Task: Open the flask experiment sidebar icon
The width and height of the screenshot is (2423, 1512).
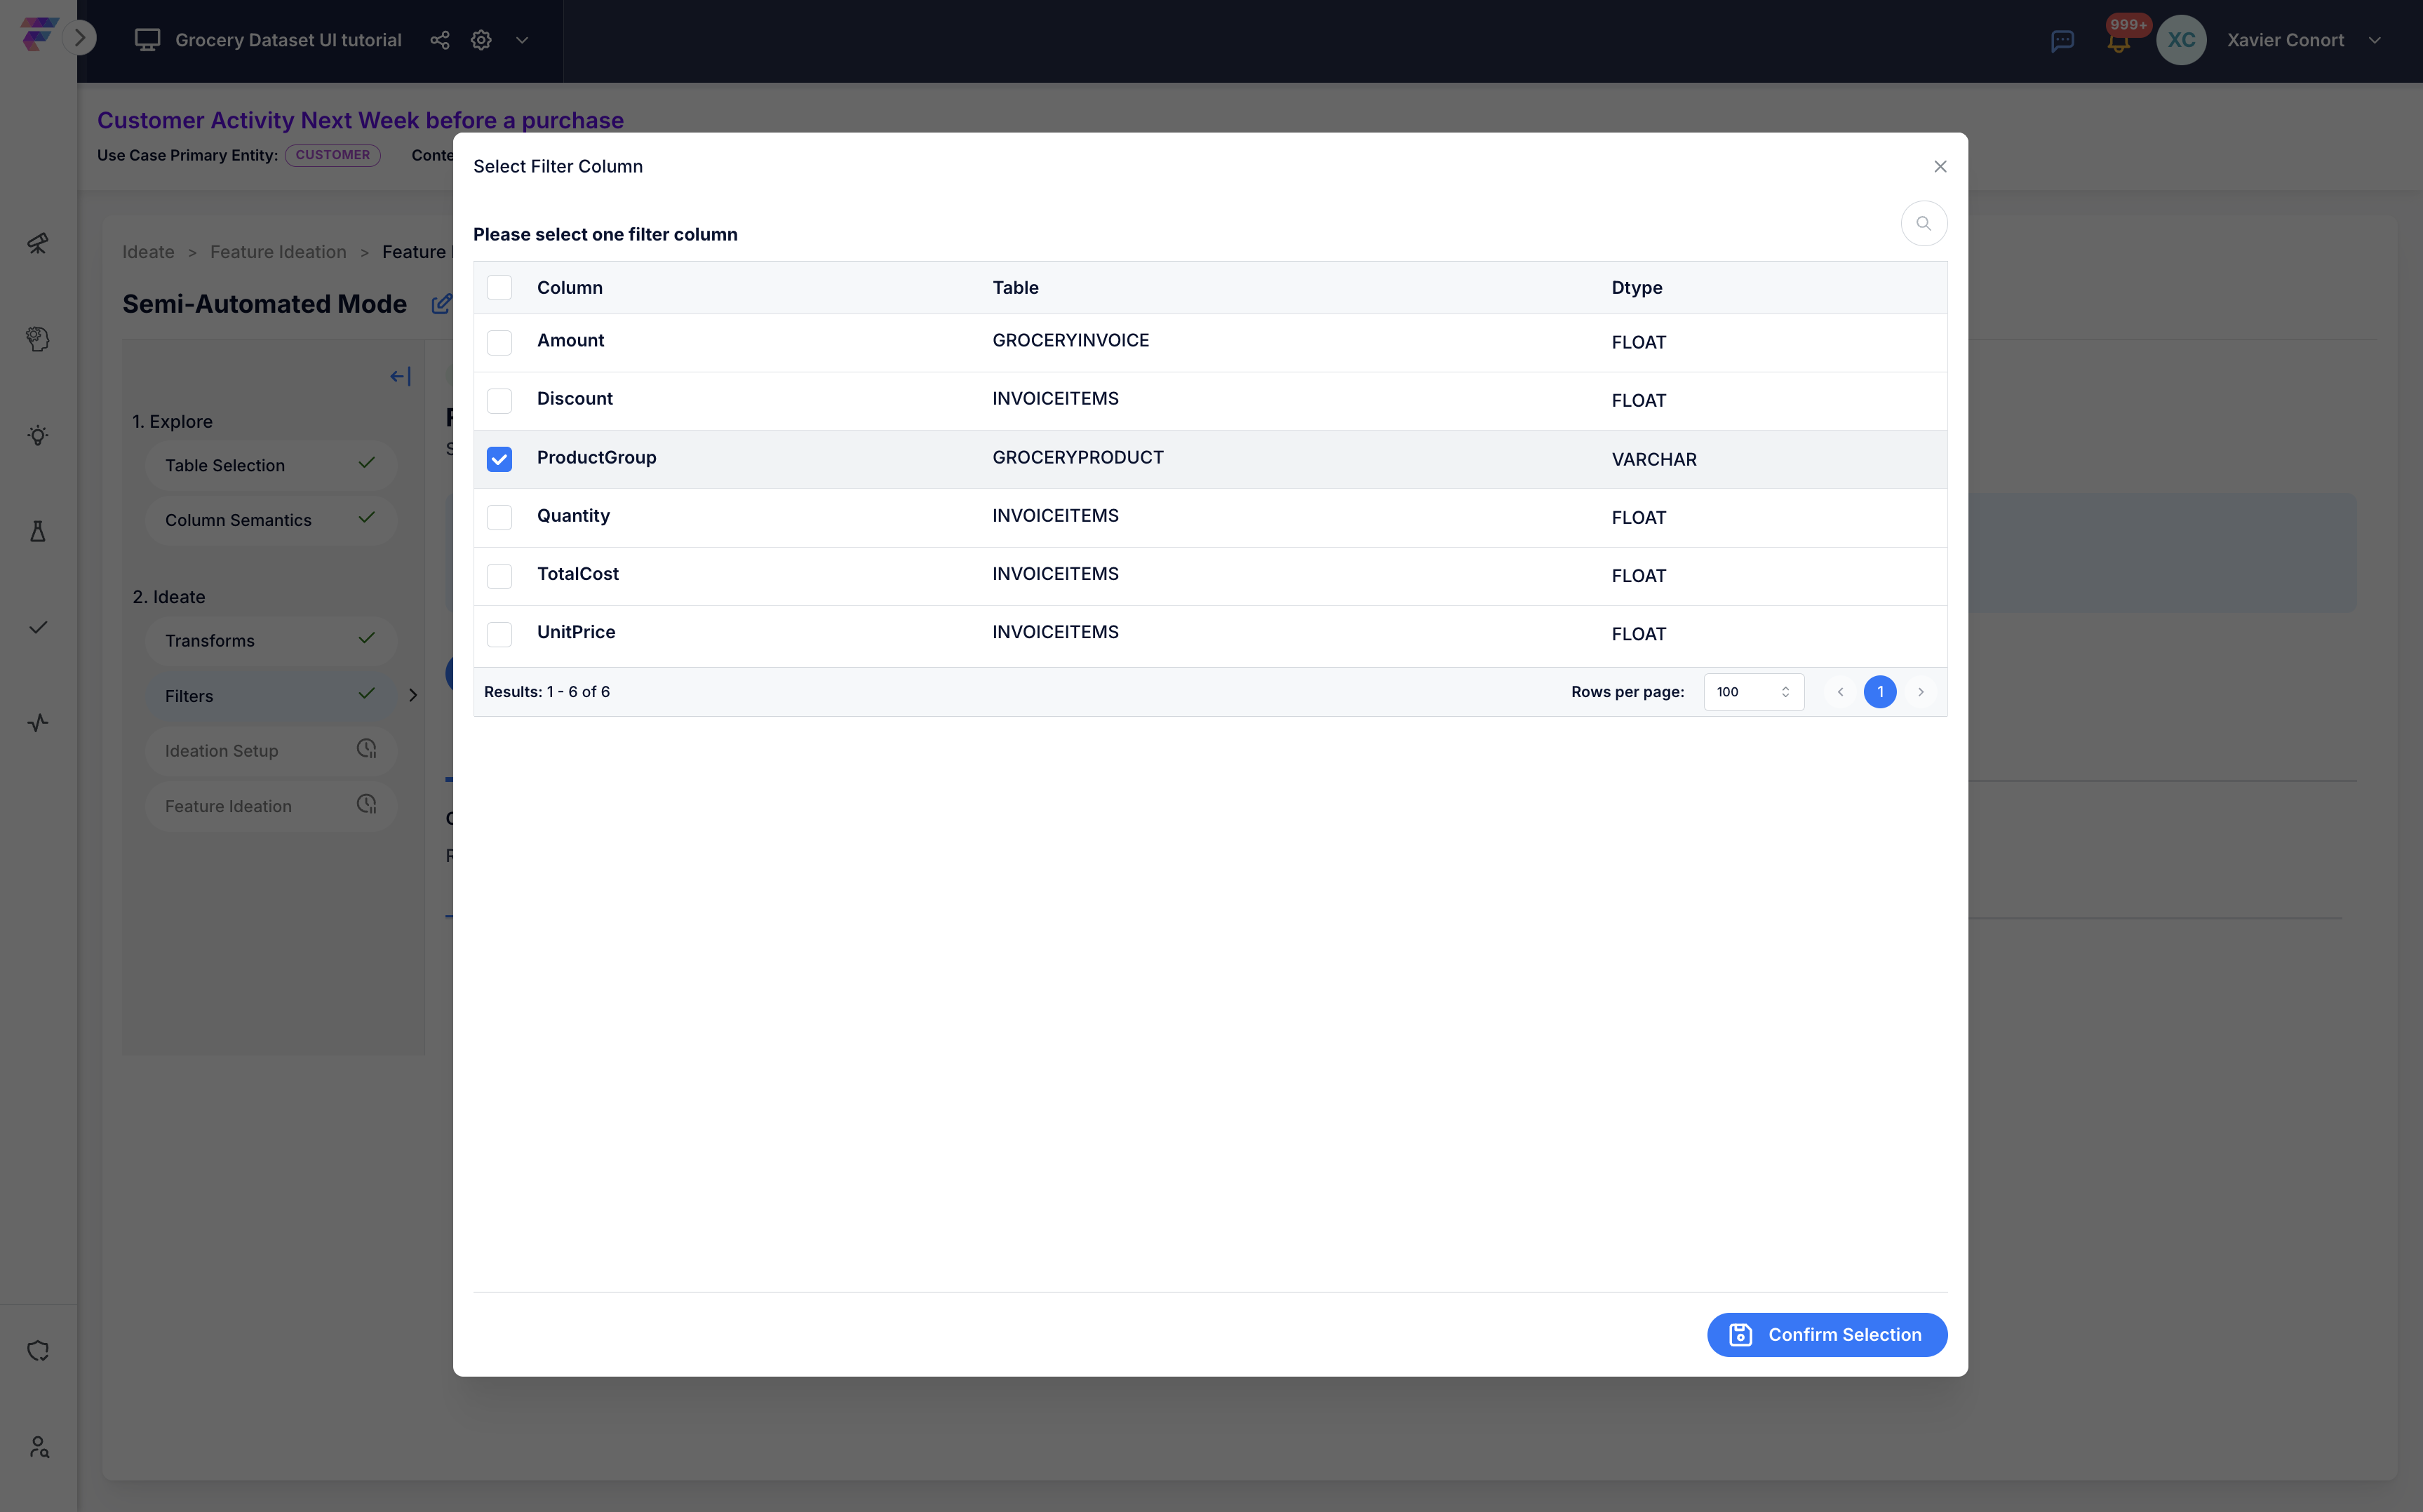Action: 38,531
